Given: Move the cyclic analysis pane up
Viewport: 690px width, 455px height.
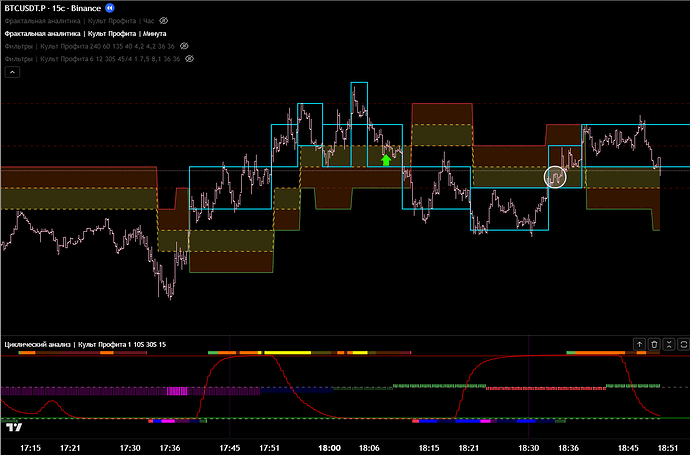Looking at the screenshot, I should pos(640,344).
